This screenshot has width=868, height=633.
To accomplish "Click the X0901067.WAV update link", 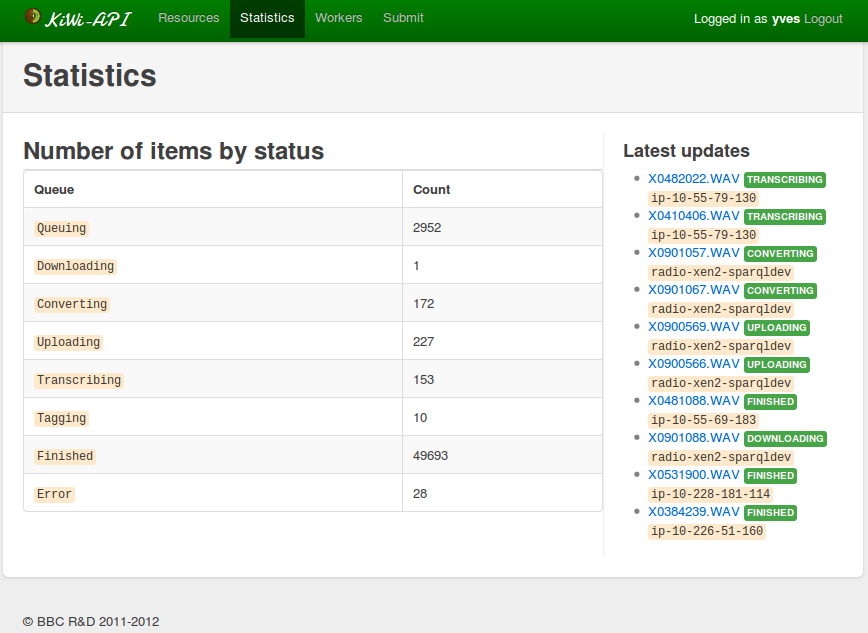I will pyautogui.click(x=693, y=290).
